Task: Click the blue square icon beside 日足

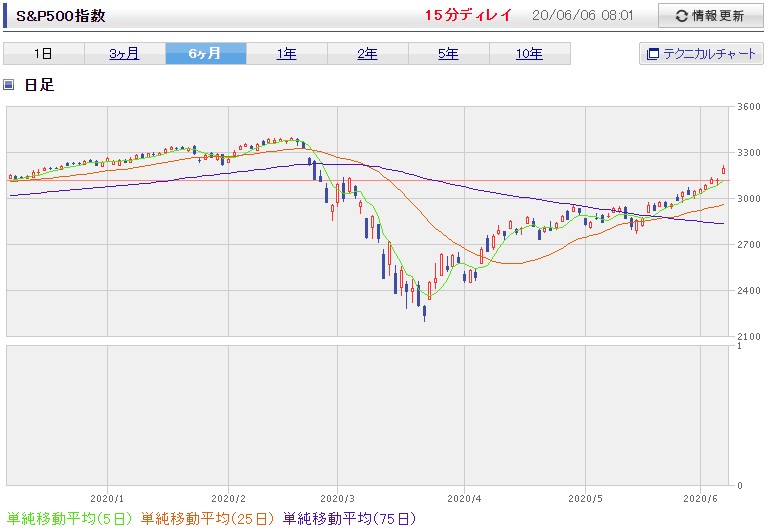Action: (8, 85)
